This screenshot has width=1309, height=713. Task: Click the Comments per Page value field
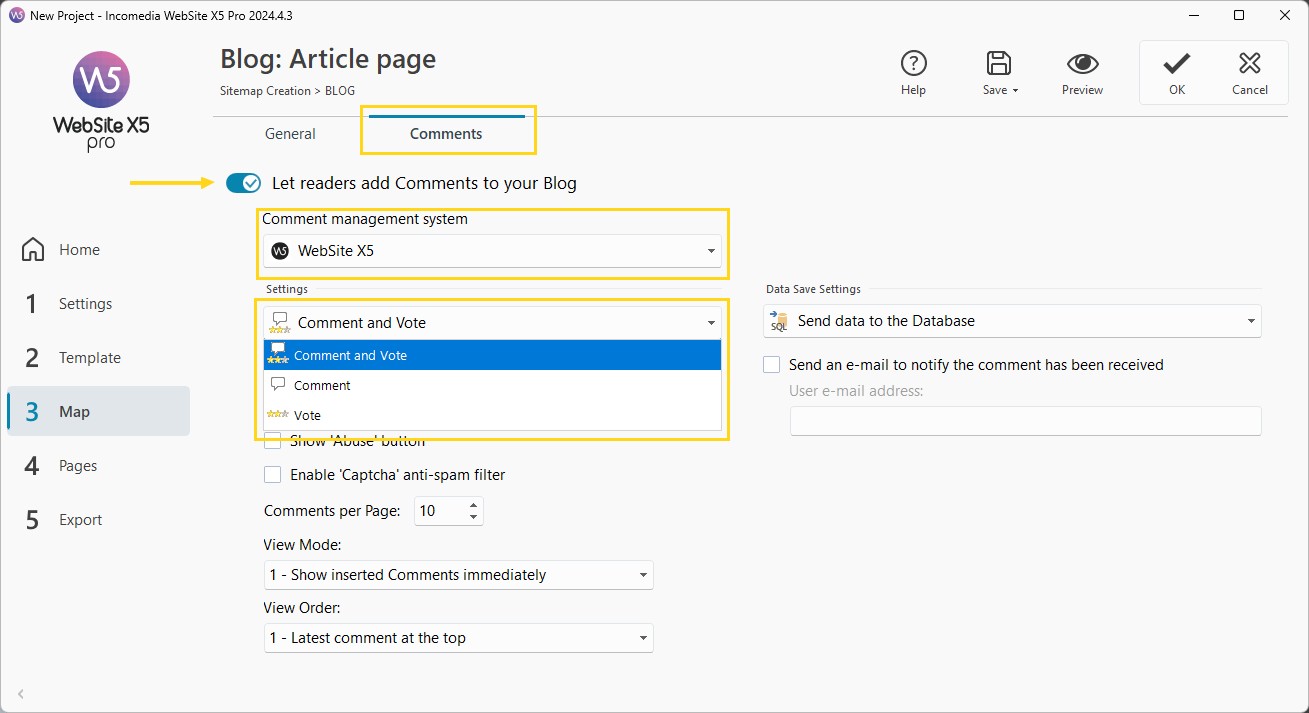438,511
